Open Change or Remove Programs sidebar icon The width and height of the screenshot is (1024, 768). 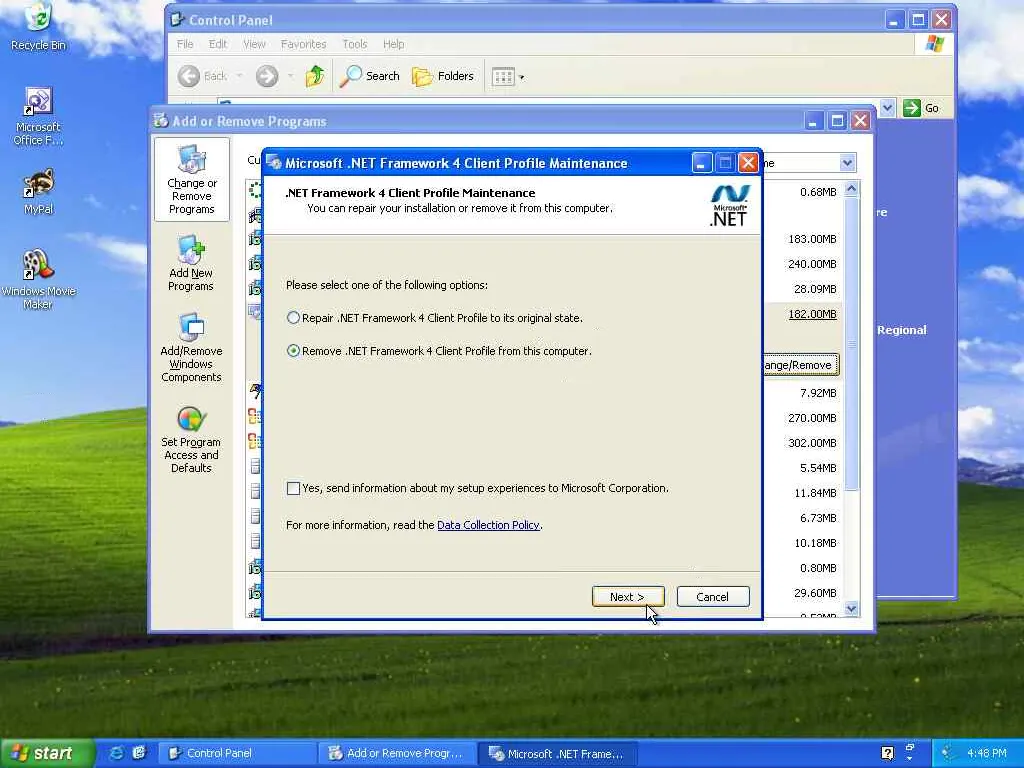[191, 180]
